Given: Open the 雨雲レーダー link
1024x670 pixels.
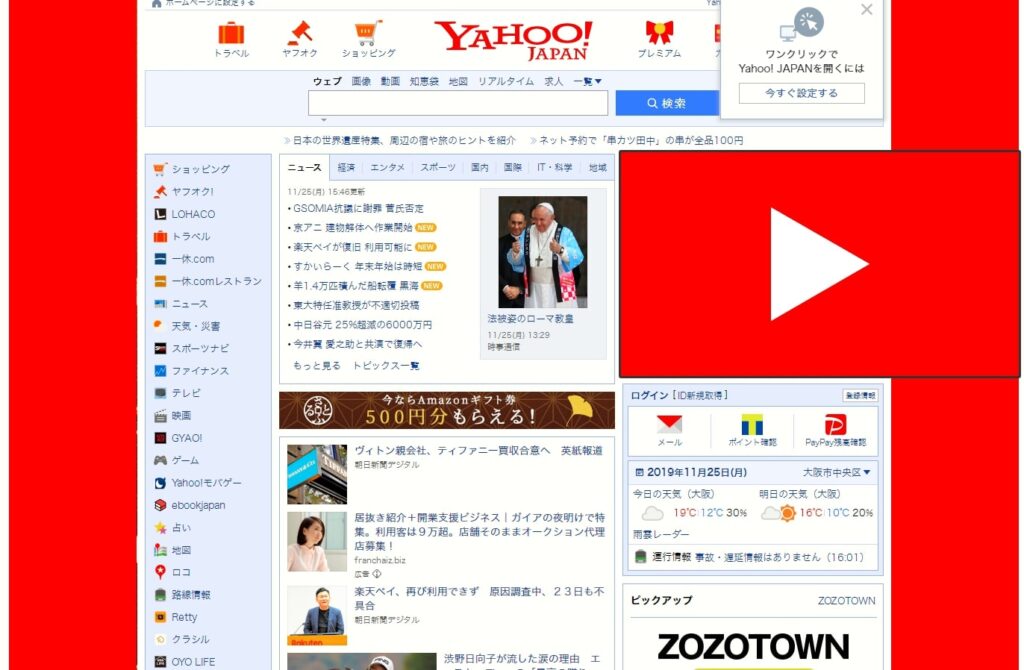Looking at the screenshot, I should point(661,534).
